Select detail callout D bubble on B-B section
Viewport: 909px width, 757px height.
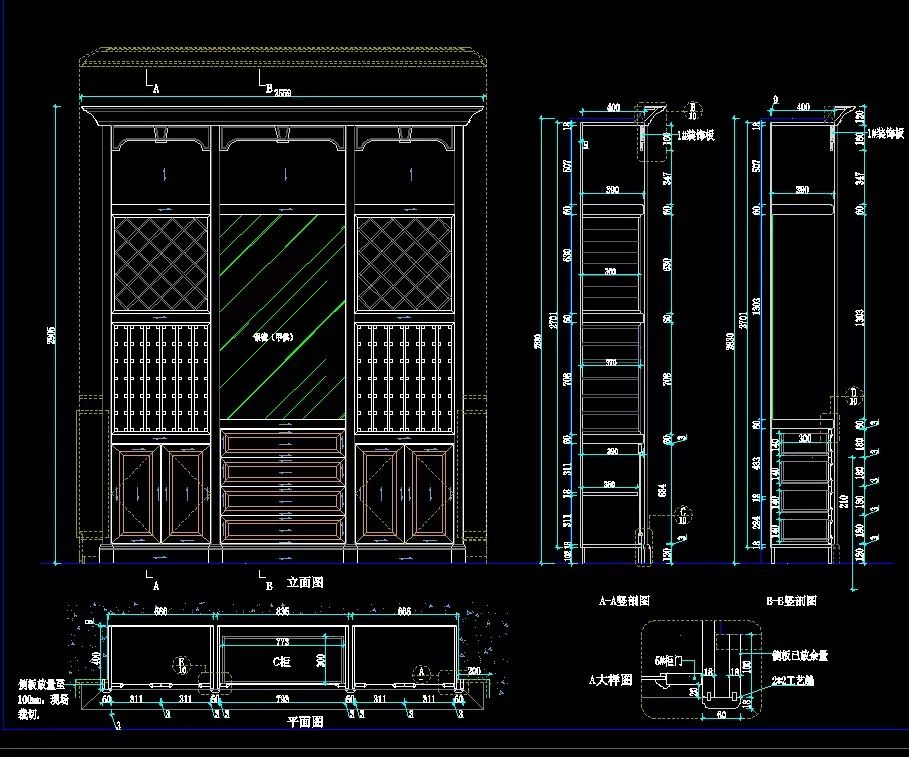coord(853,396)
